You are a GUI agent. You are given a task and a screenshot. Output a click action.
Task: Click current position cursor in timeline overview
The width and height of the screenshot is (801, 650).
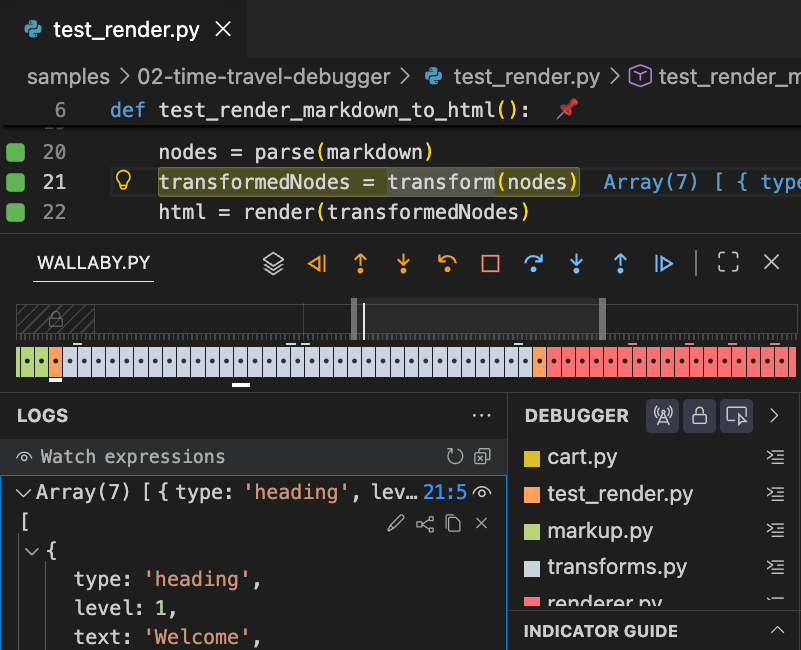pos(364,321)
